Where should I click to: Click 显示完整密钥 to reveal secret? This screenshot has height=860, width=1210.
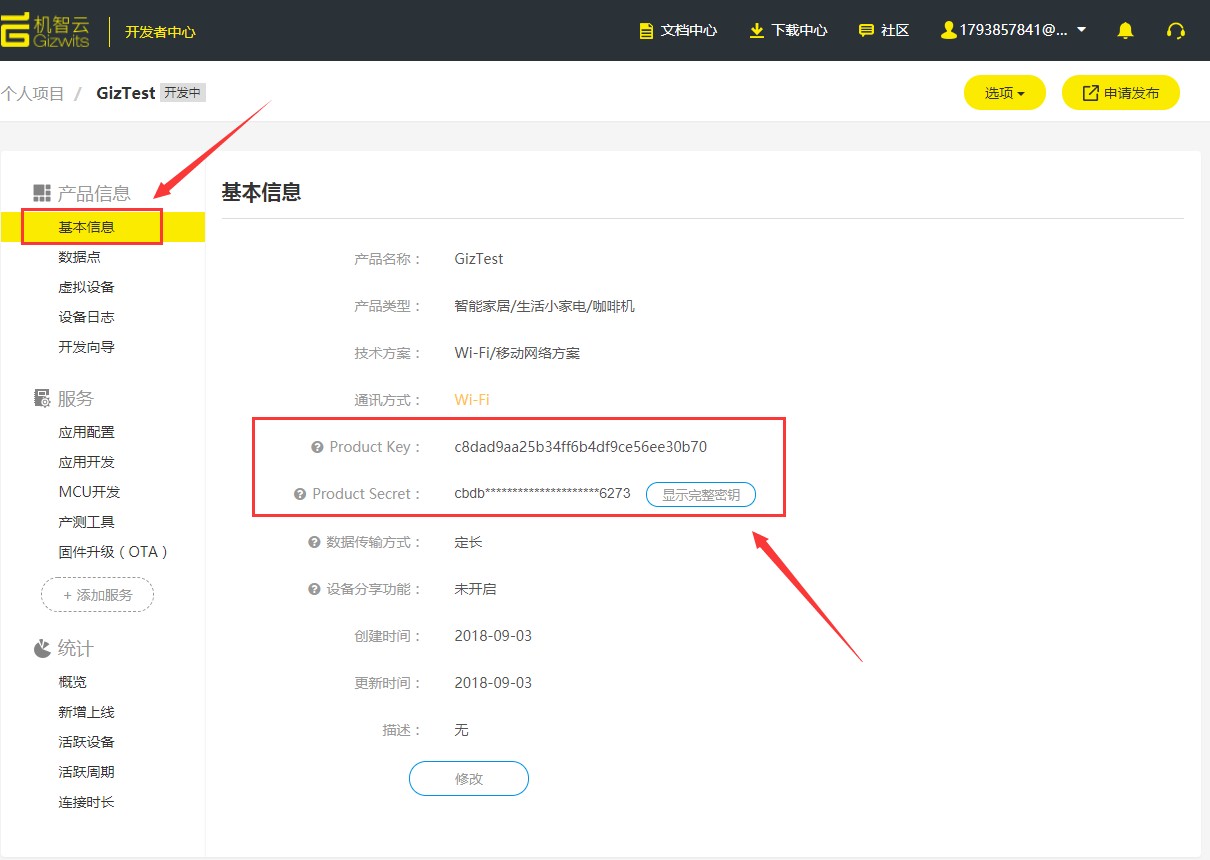pyautogui.click(x=700, y=494)
